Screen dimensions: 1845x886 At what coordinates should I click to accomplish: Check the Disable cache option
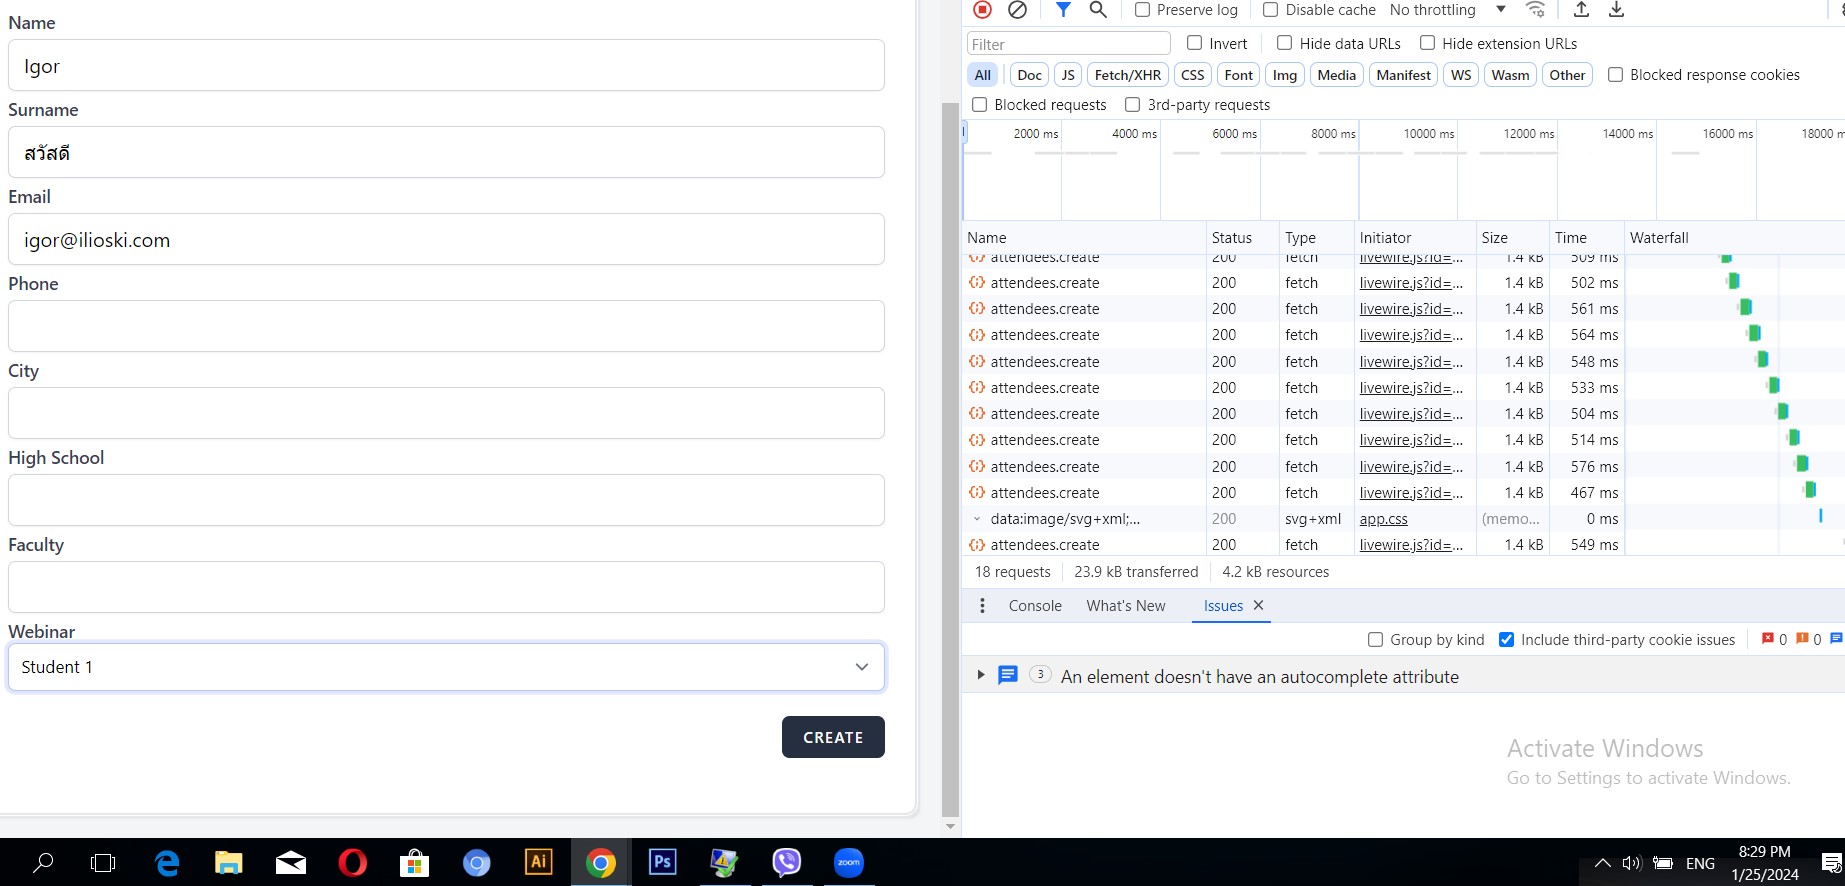1270,10
